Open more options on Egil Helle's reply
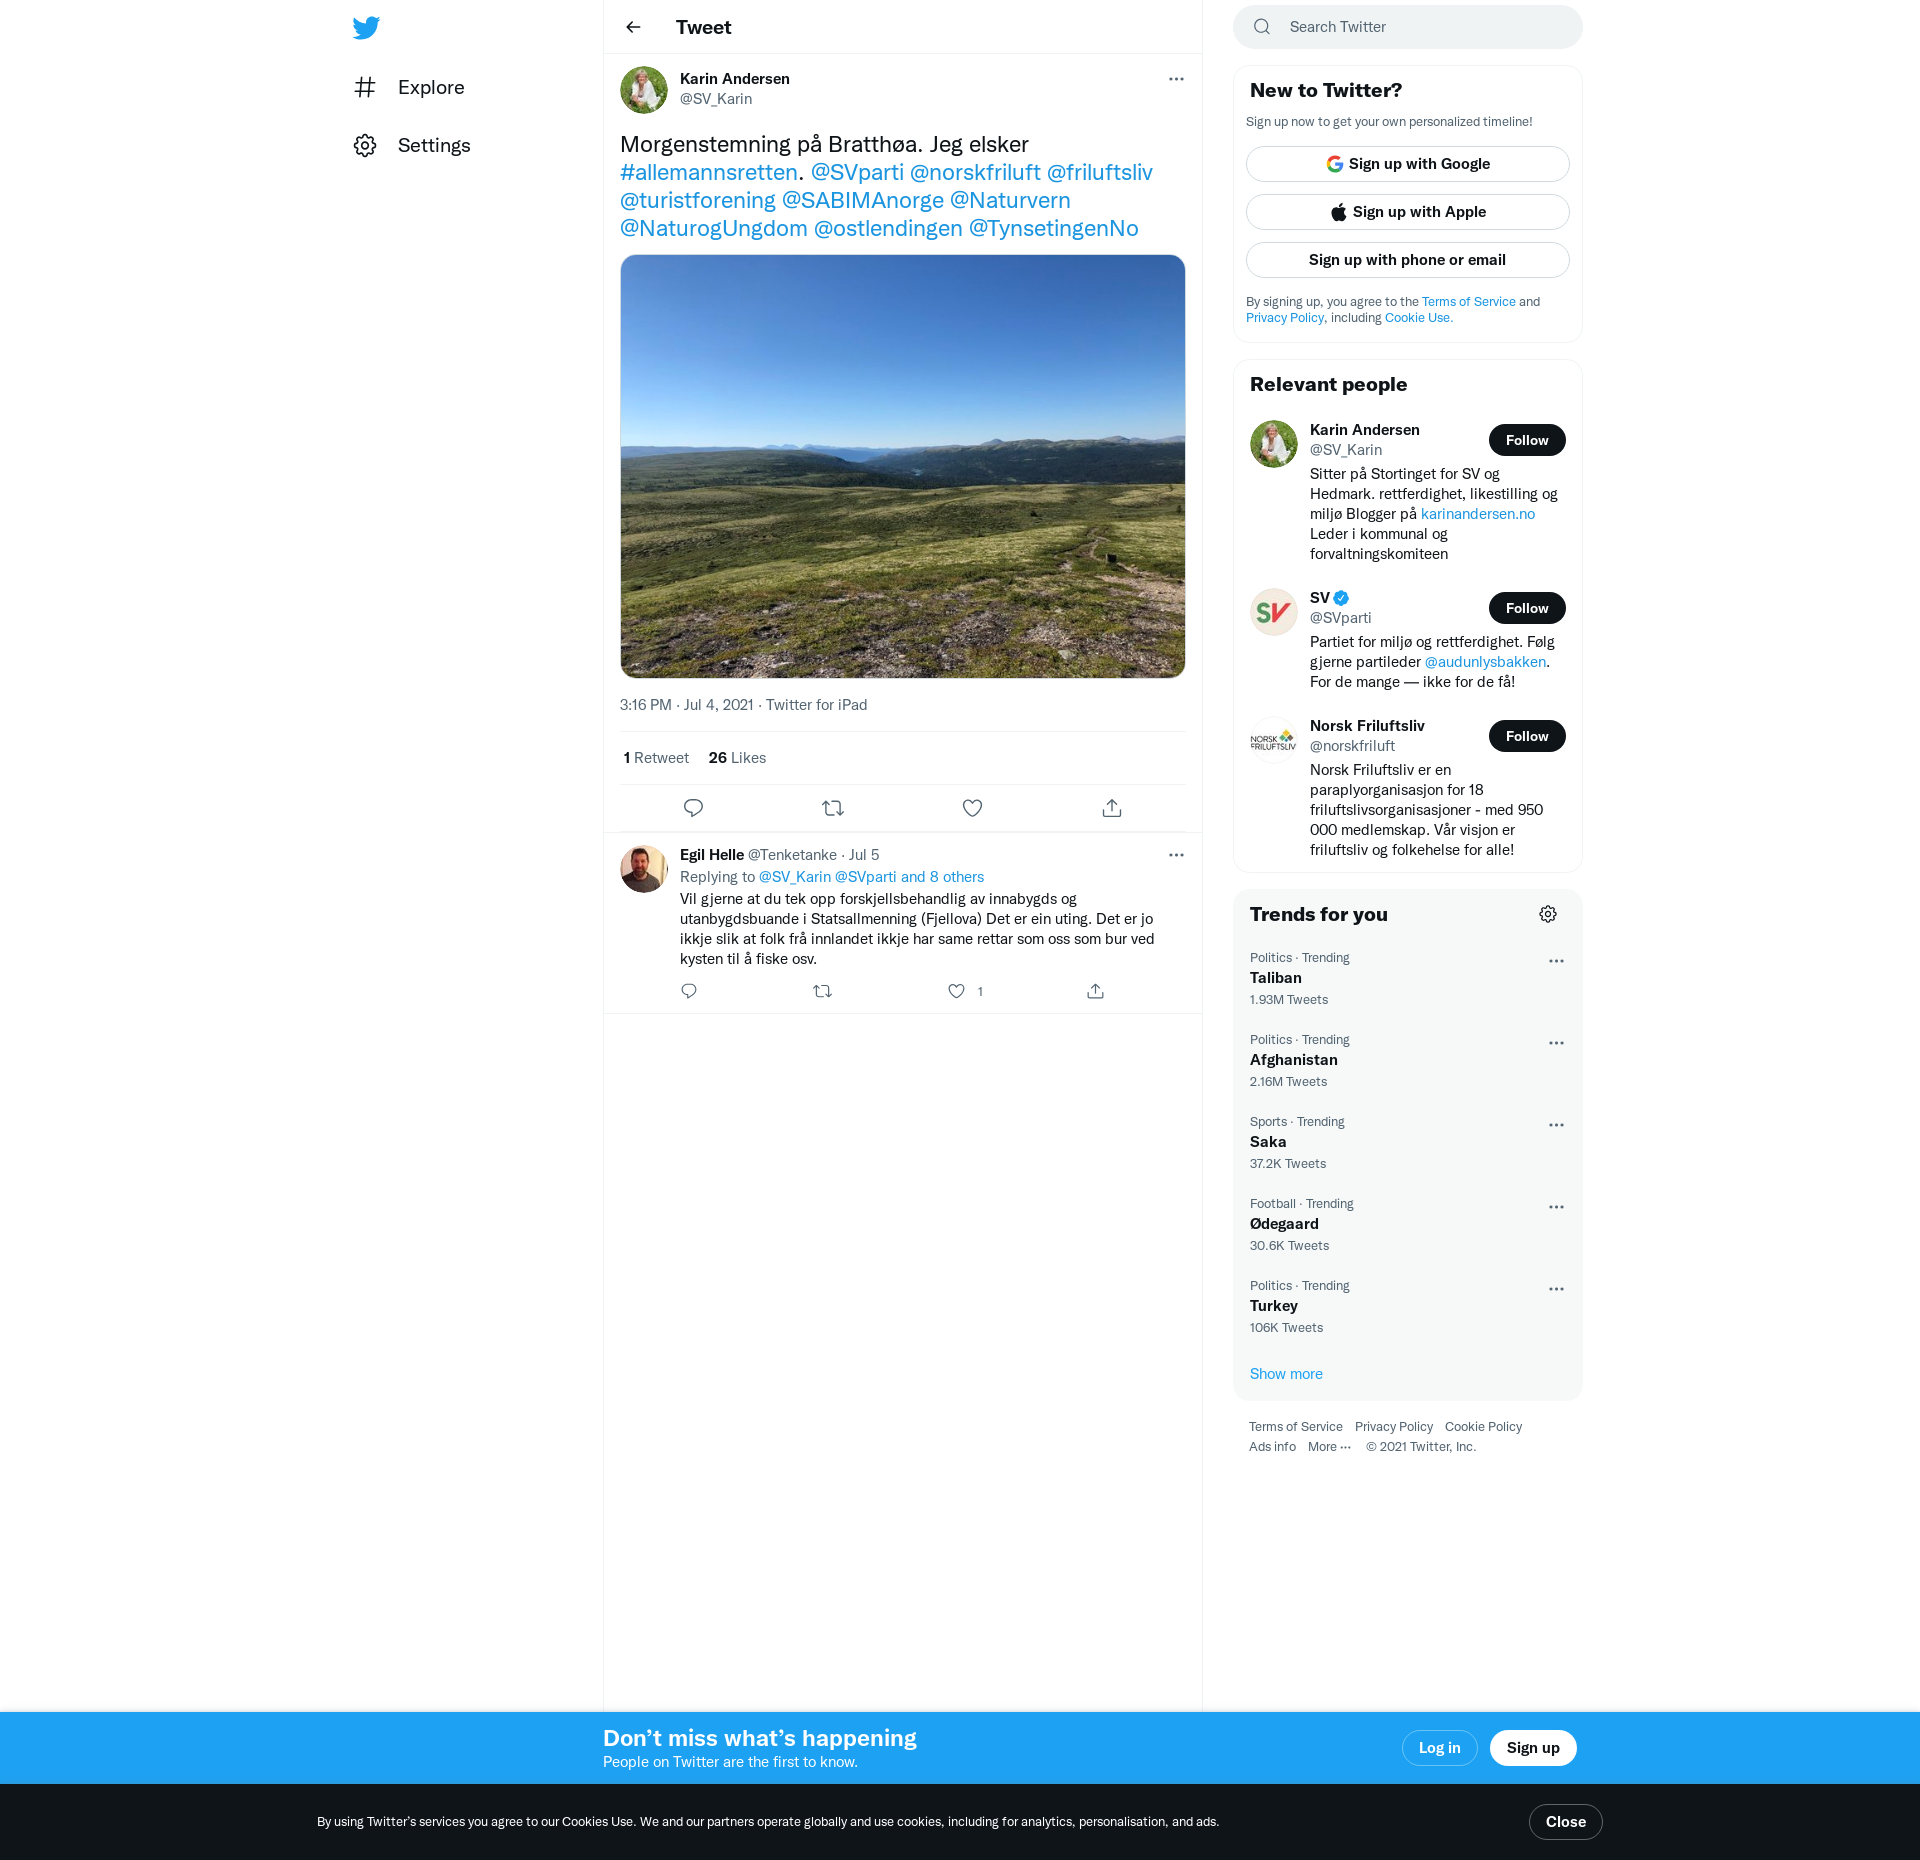Viewport: 1920px width, 1860px height. [1176, 855]
